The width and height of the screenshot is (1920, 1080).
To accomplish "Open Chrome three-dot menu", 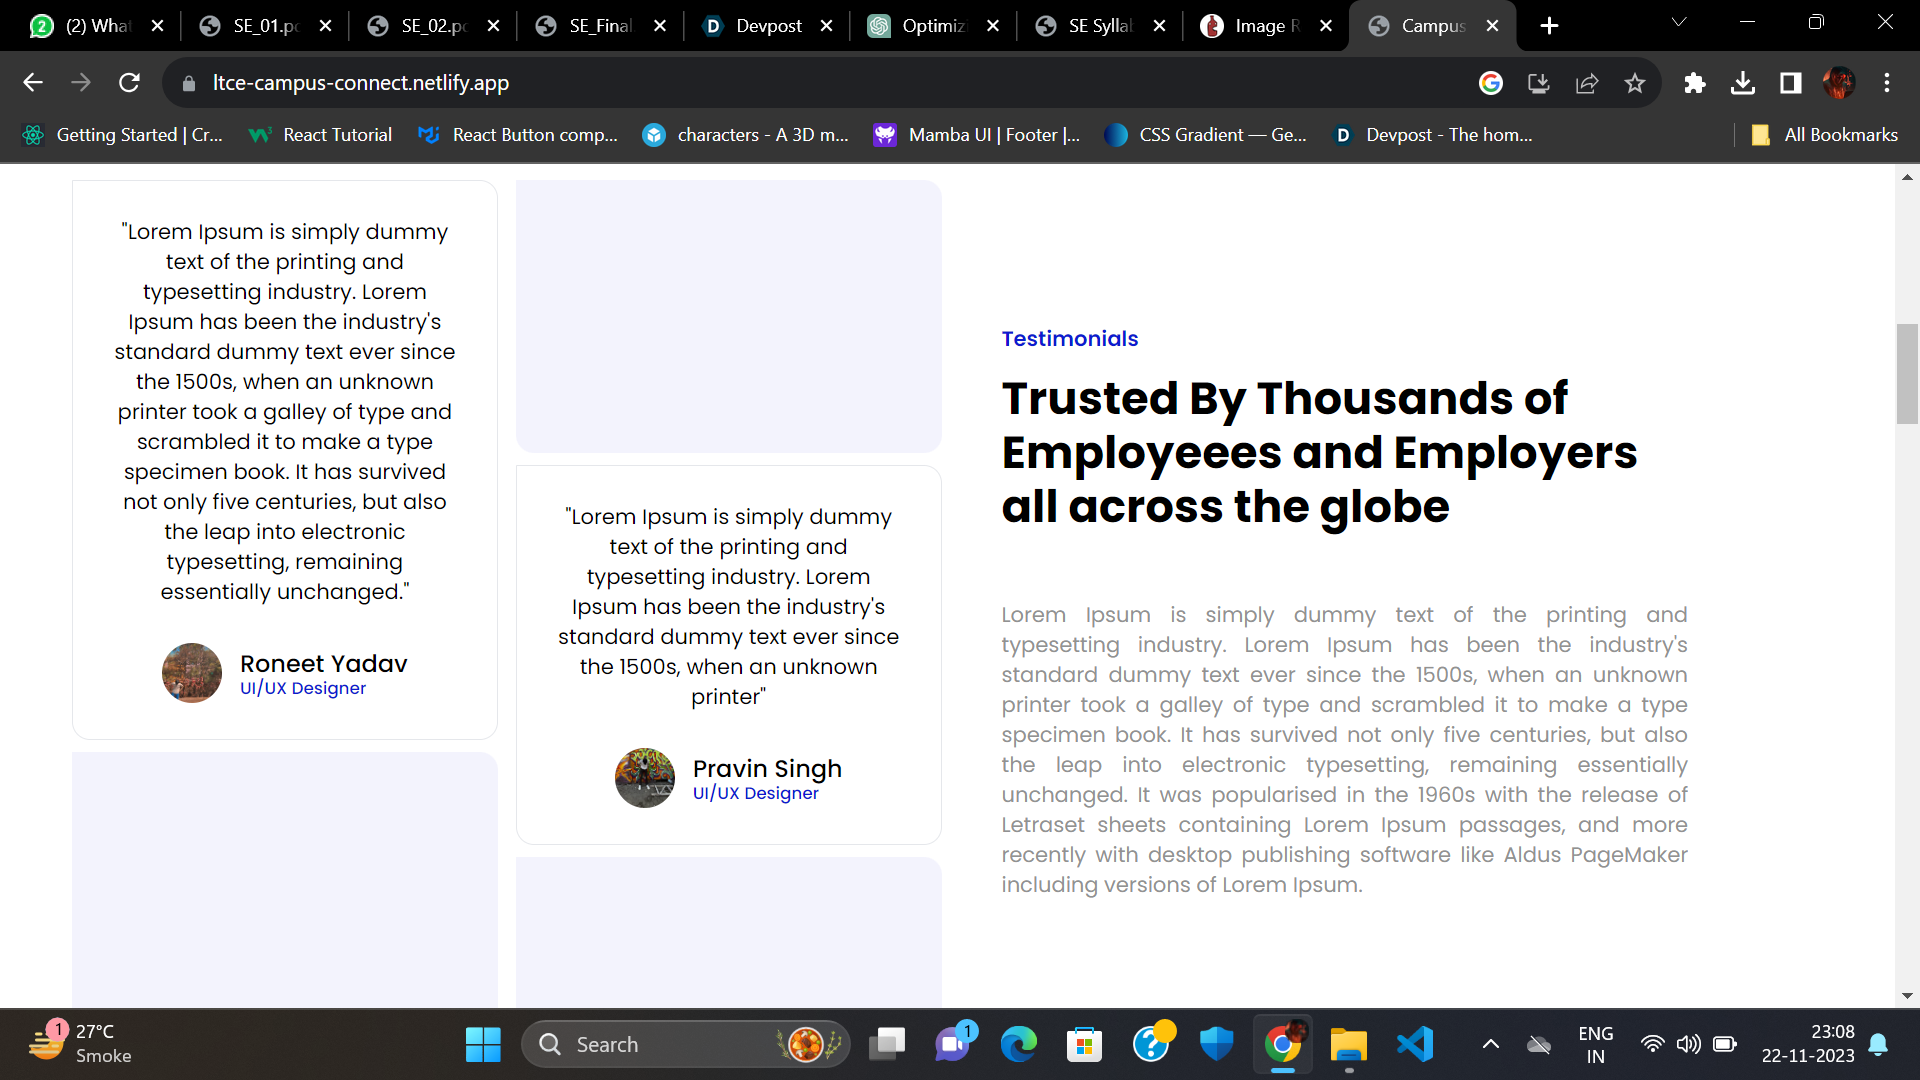I will point(1887,83).
